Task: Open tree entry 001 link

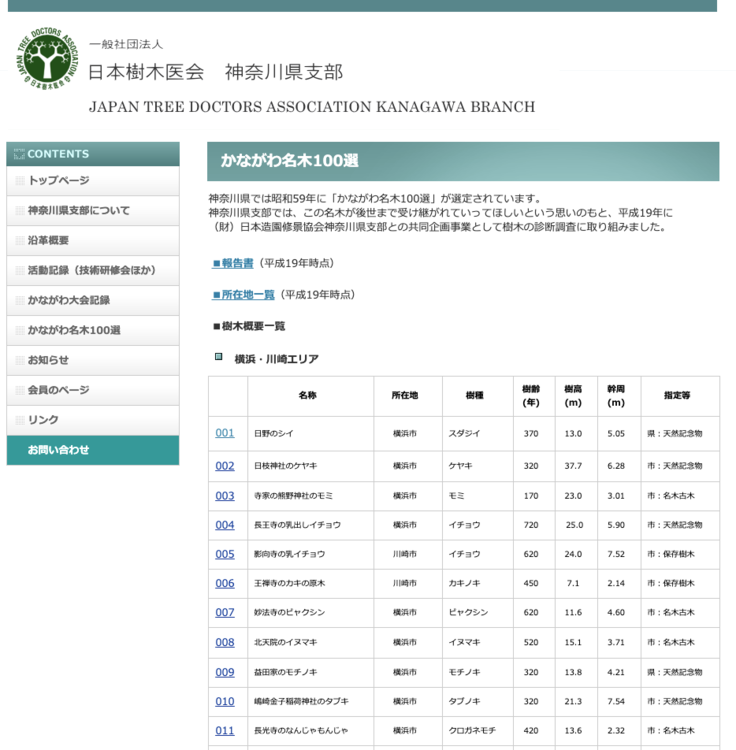Action: pyautogui.click(x=225, y=433)
